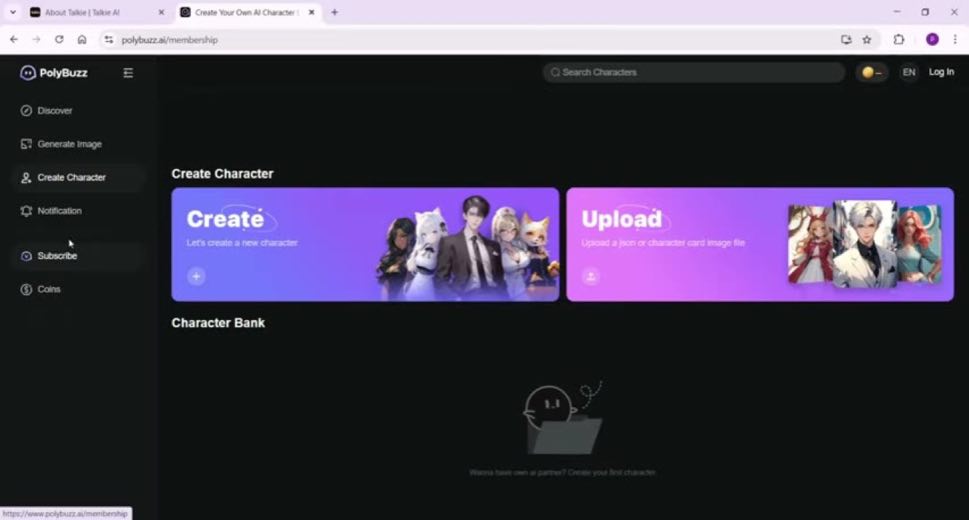Click the Character Bank heading
Viewport: 969px width, 520px height.
tap(218, 323)
